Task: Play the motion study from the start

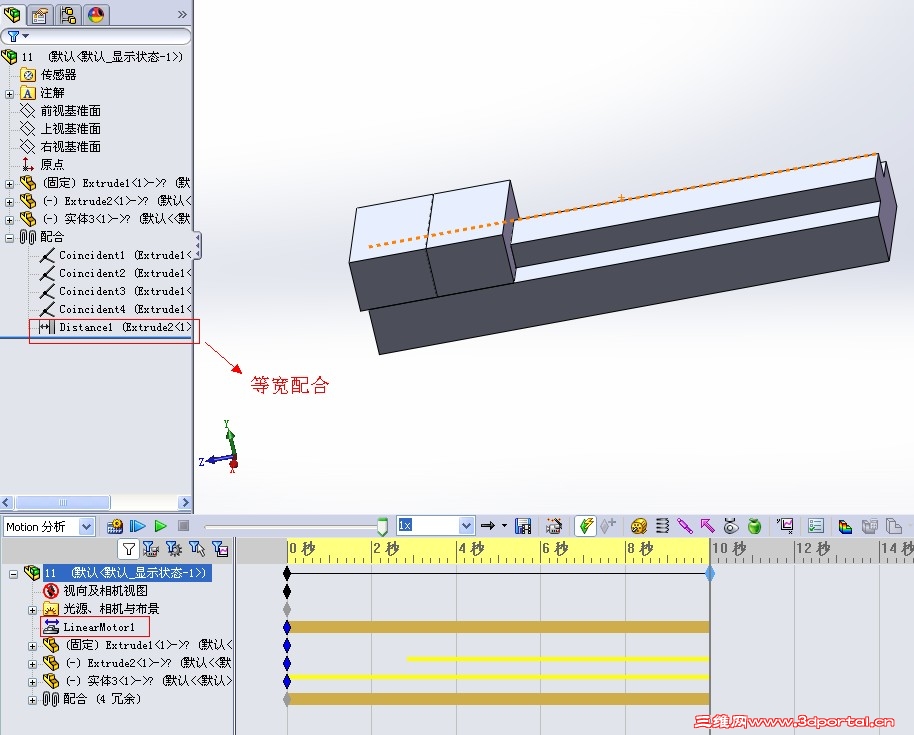Action: click(x=138, y=526)
